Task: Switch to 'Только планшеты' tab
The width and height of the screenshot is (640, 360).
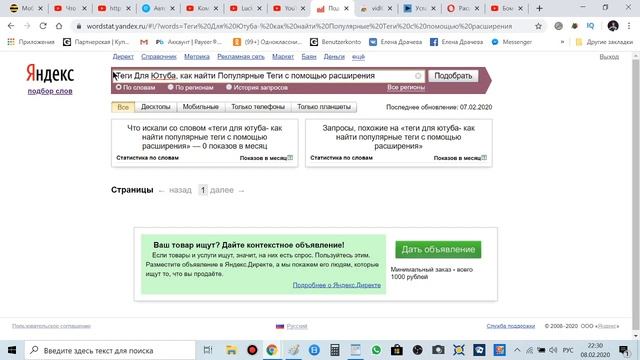Action: coord(324,107)
